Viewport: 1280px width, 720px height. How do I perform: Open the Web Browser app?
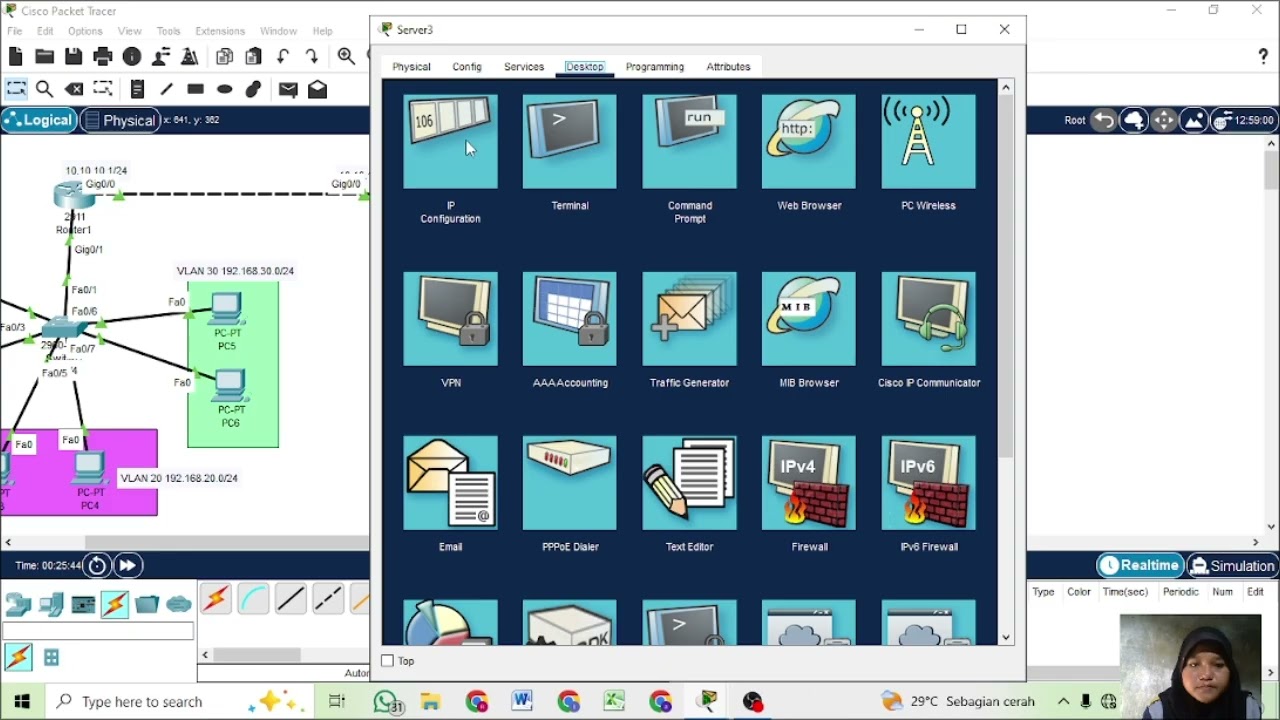809,142
